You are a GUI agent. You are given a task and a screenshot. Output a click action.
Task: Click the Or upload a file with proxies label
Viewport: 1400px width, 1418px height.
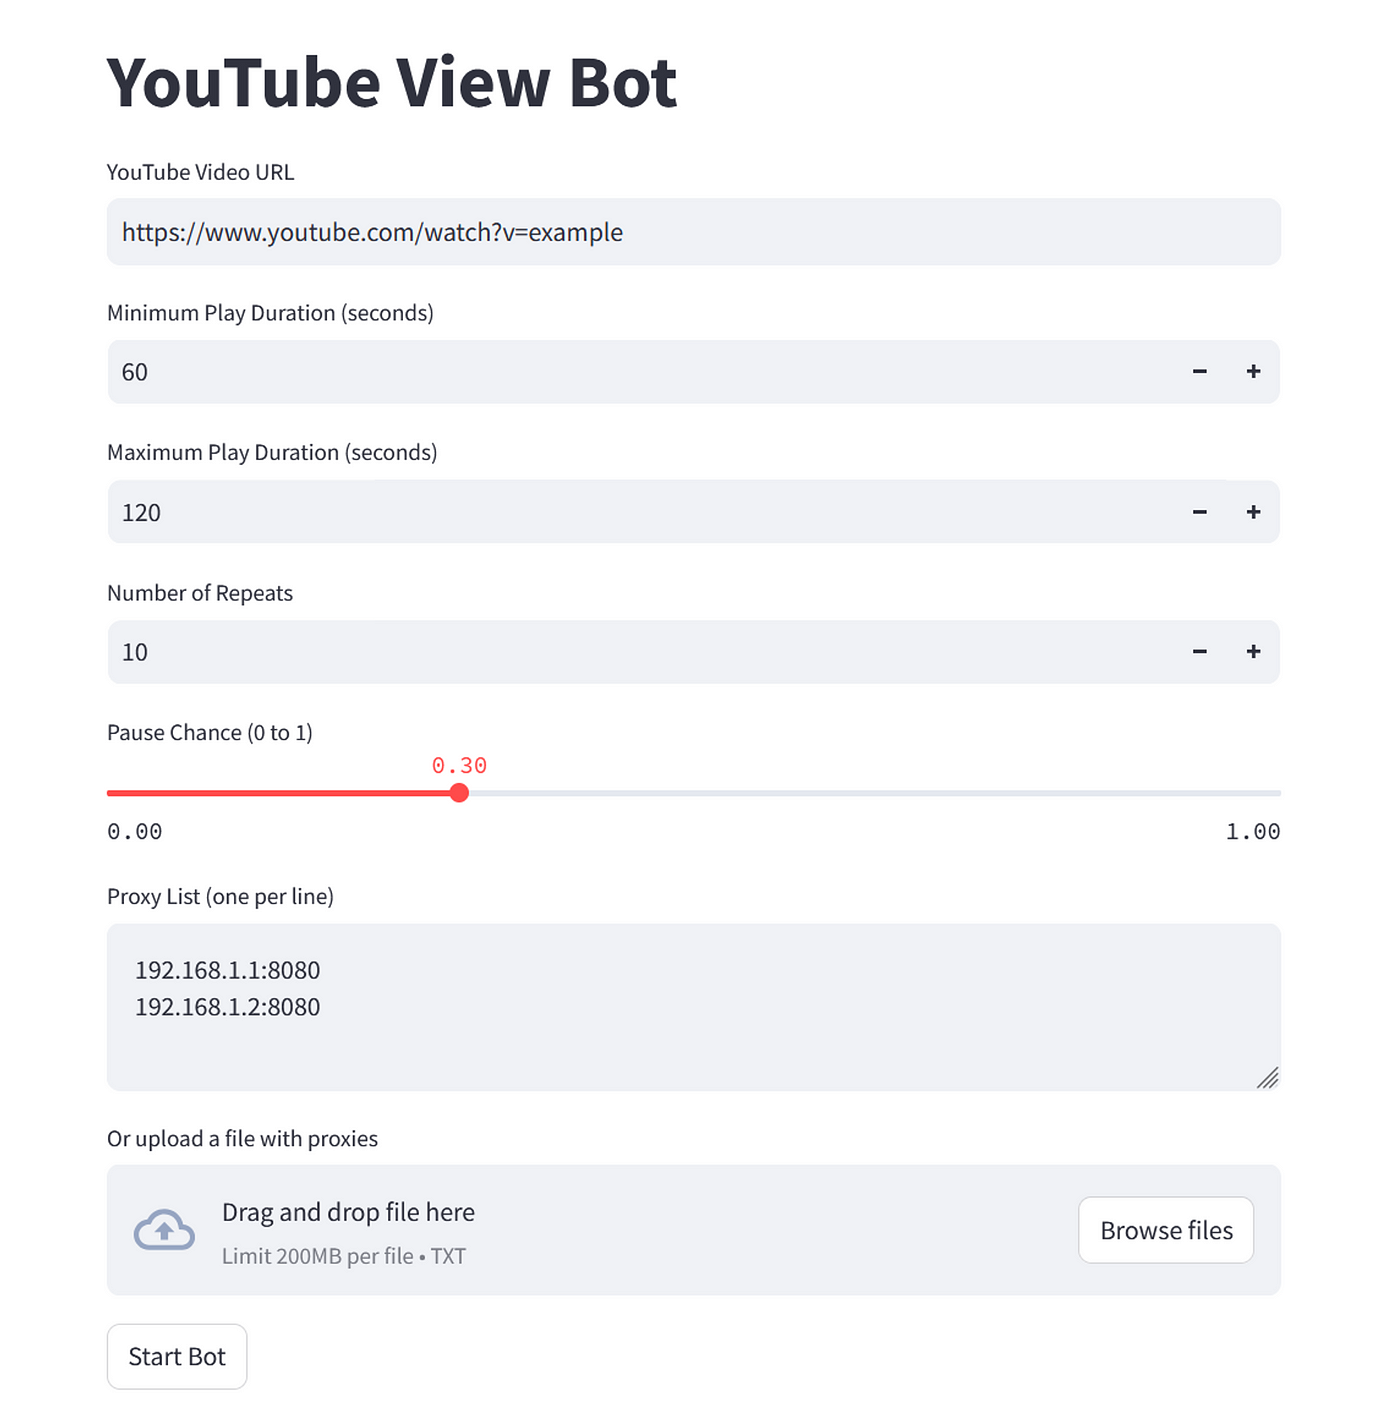click(x=242, y=1139)
